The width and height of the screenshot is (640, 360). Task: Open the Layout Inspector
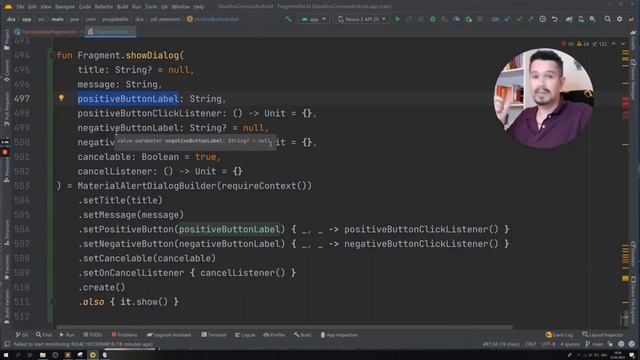[603, 335]
